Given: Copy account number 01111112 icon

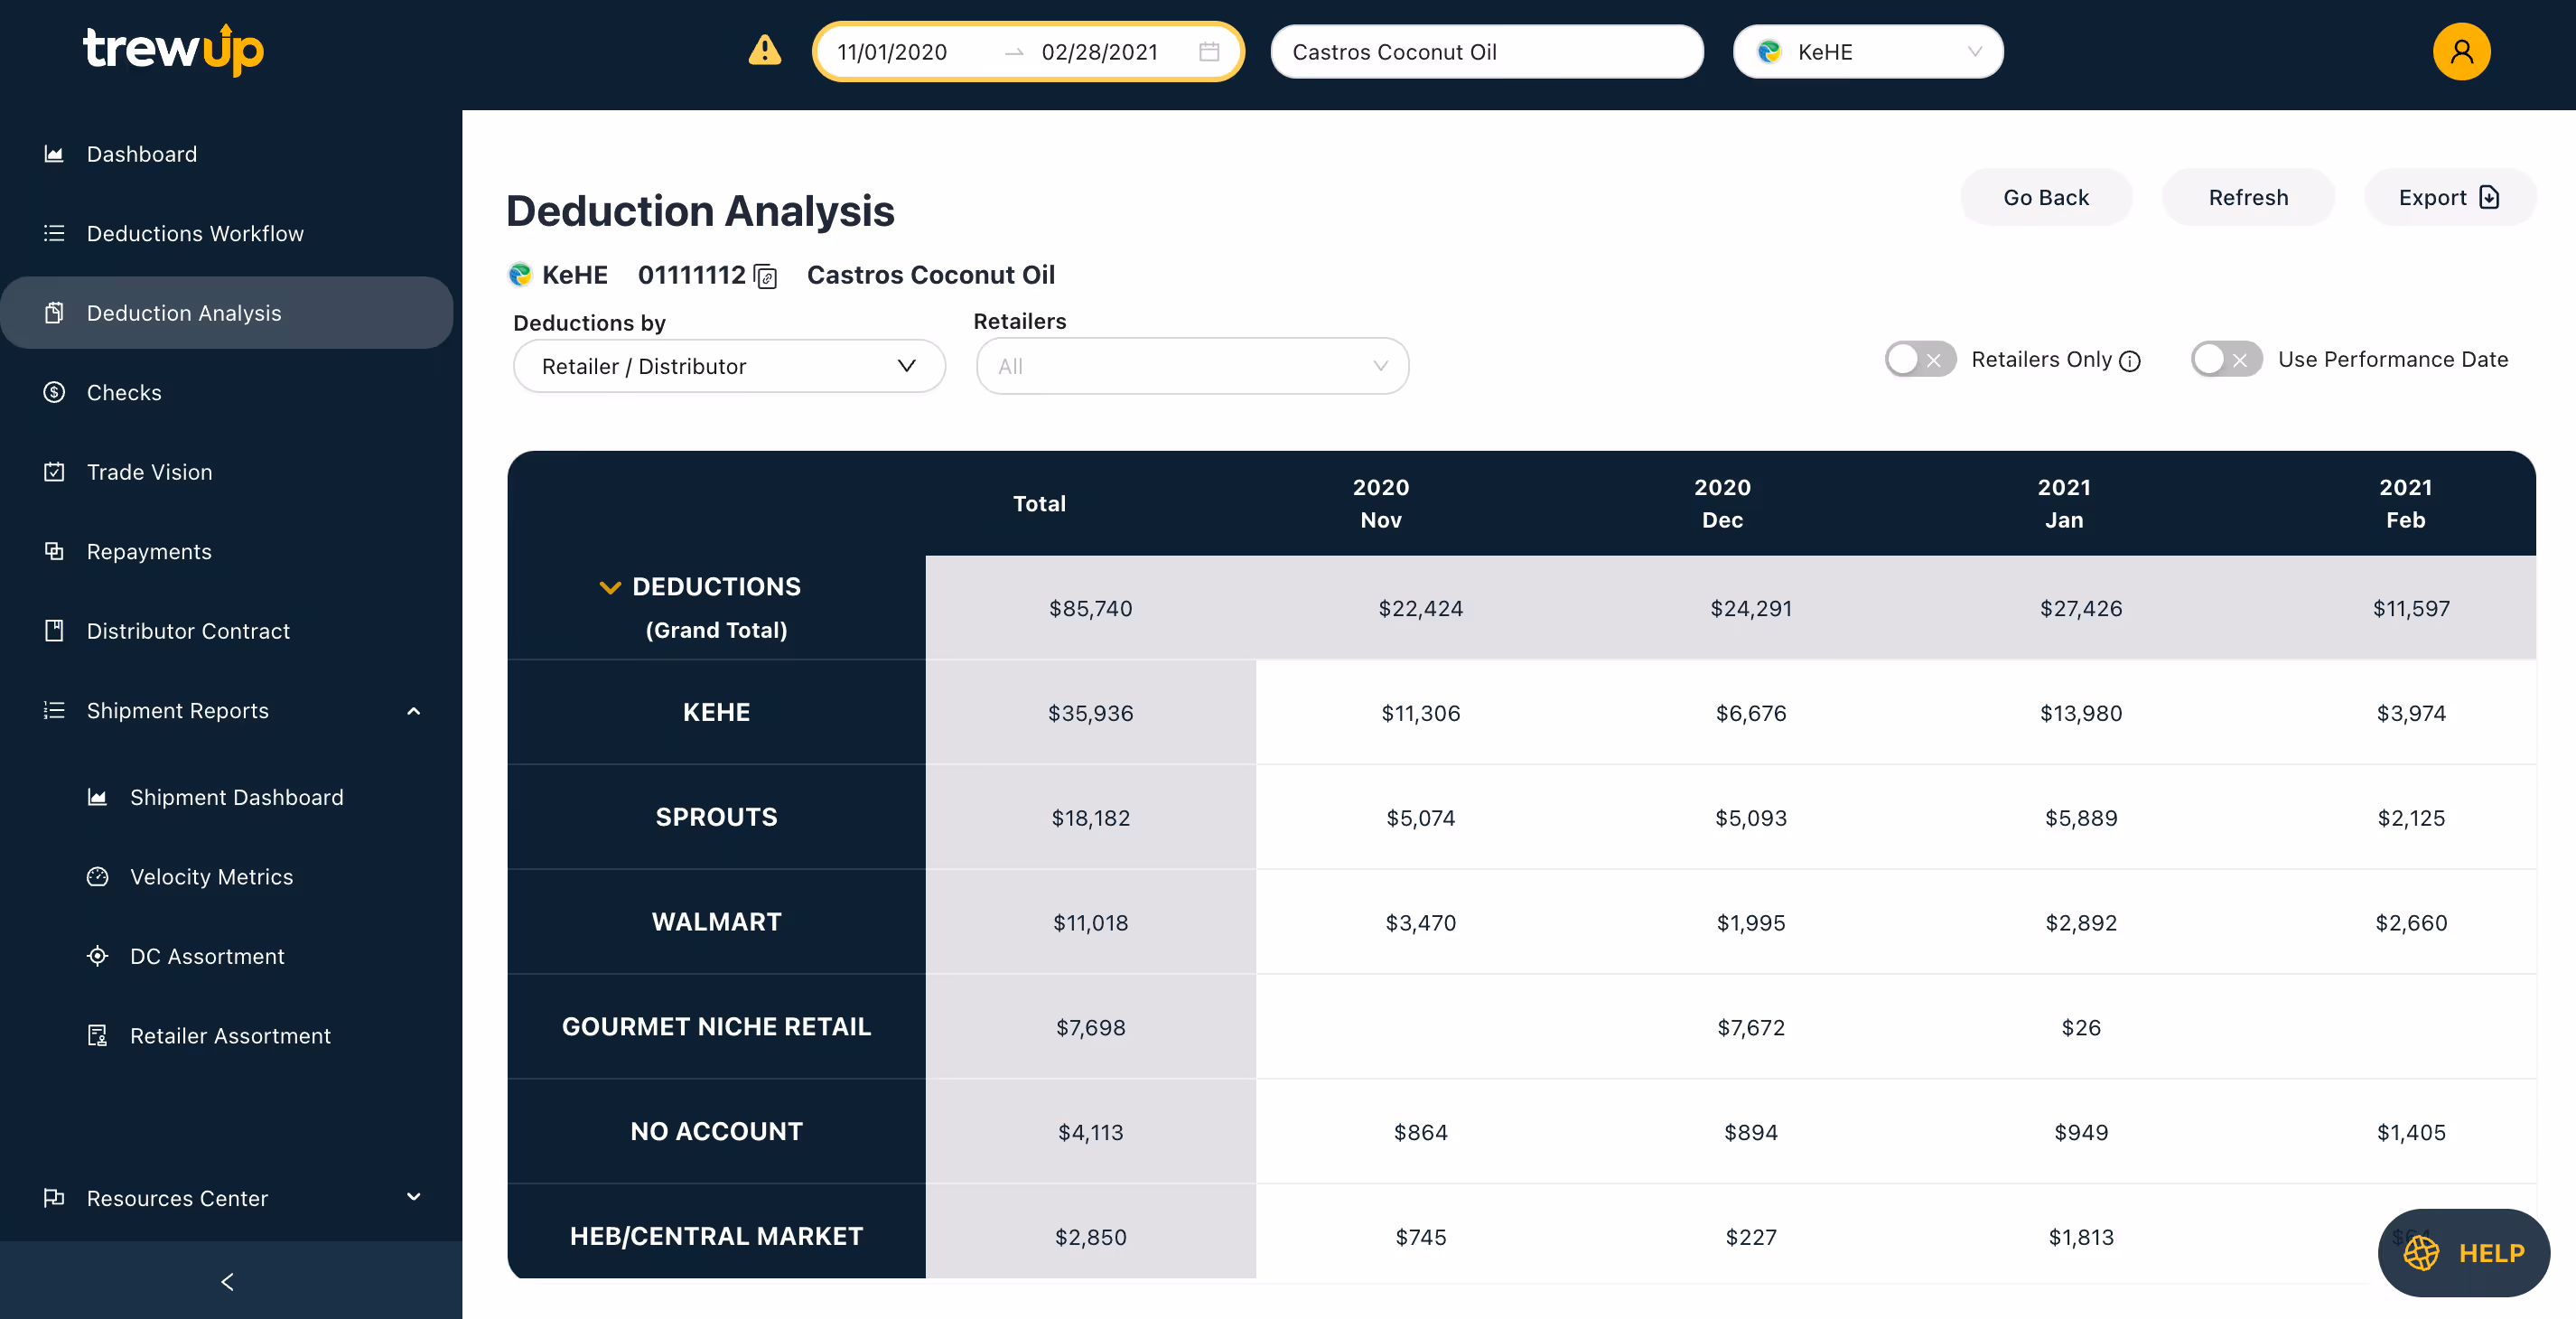Looking at the screenshot, I should (766, 277).
